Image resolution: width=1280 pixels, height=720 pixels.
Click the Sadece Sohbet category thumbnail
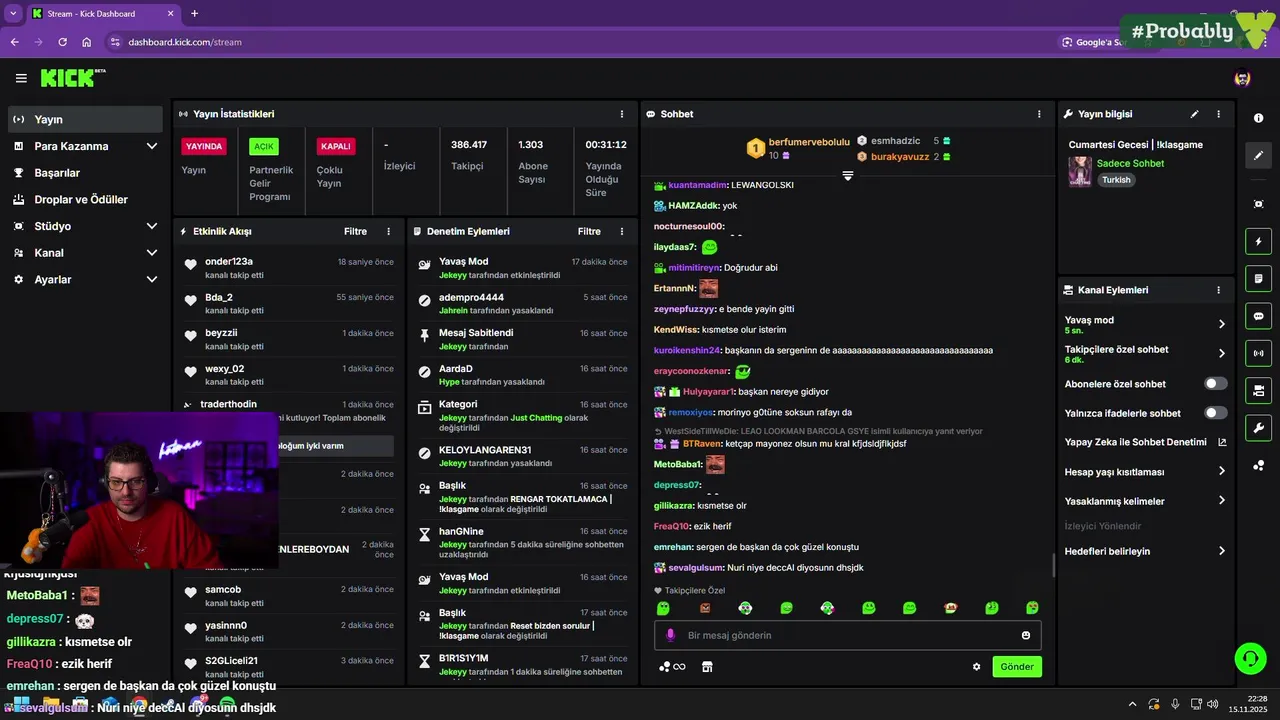[1080, 171]
